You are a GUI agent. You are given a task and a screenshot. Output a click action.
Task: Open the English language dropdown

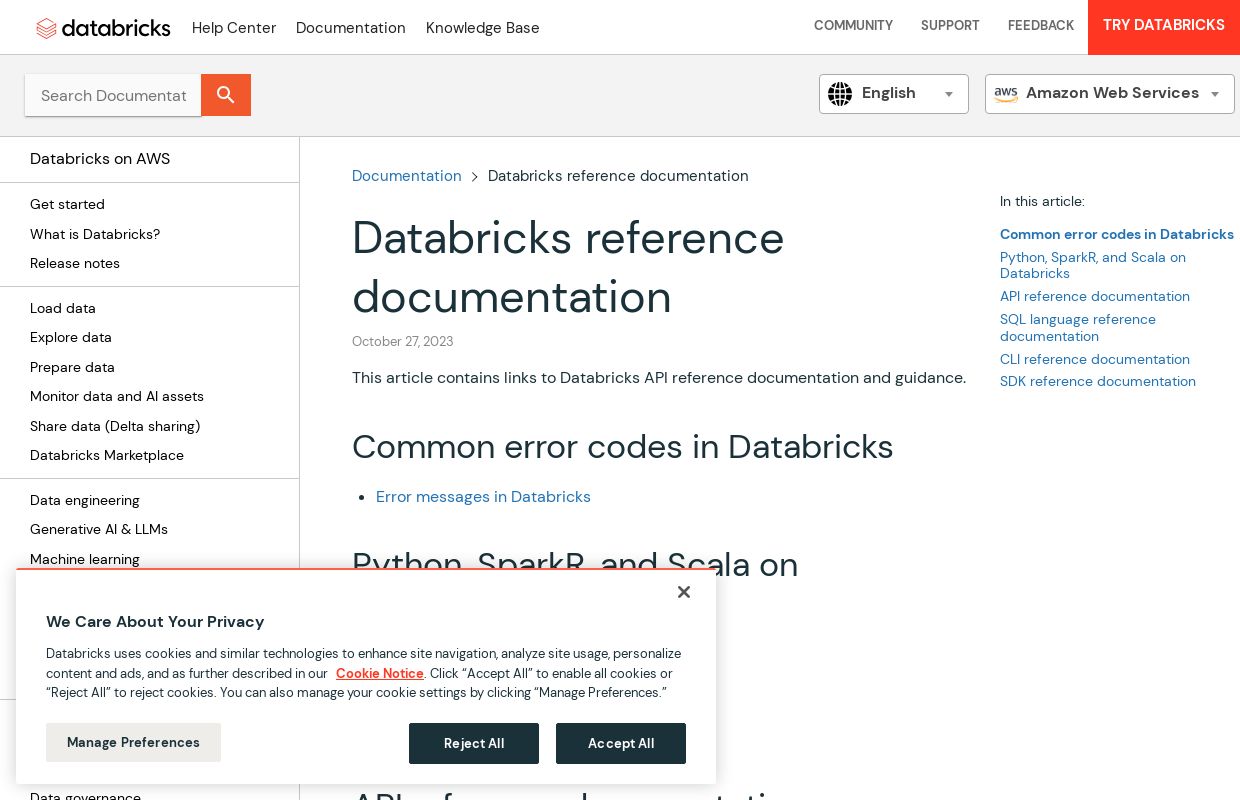click(x=894, y=94)
